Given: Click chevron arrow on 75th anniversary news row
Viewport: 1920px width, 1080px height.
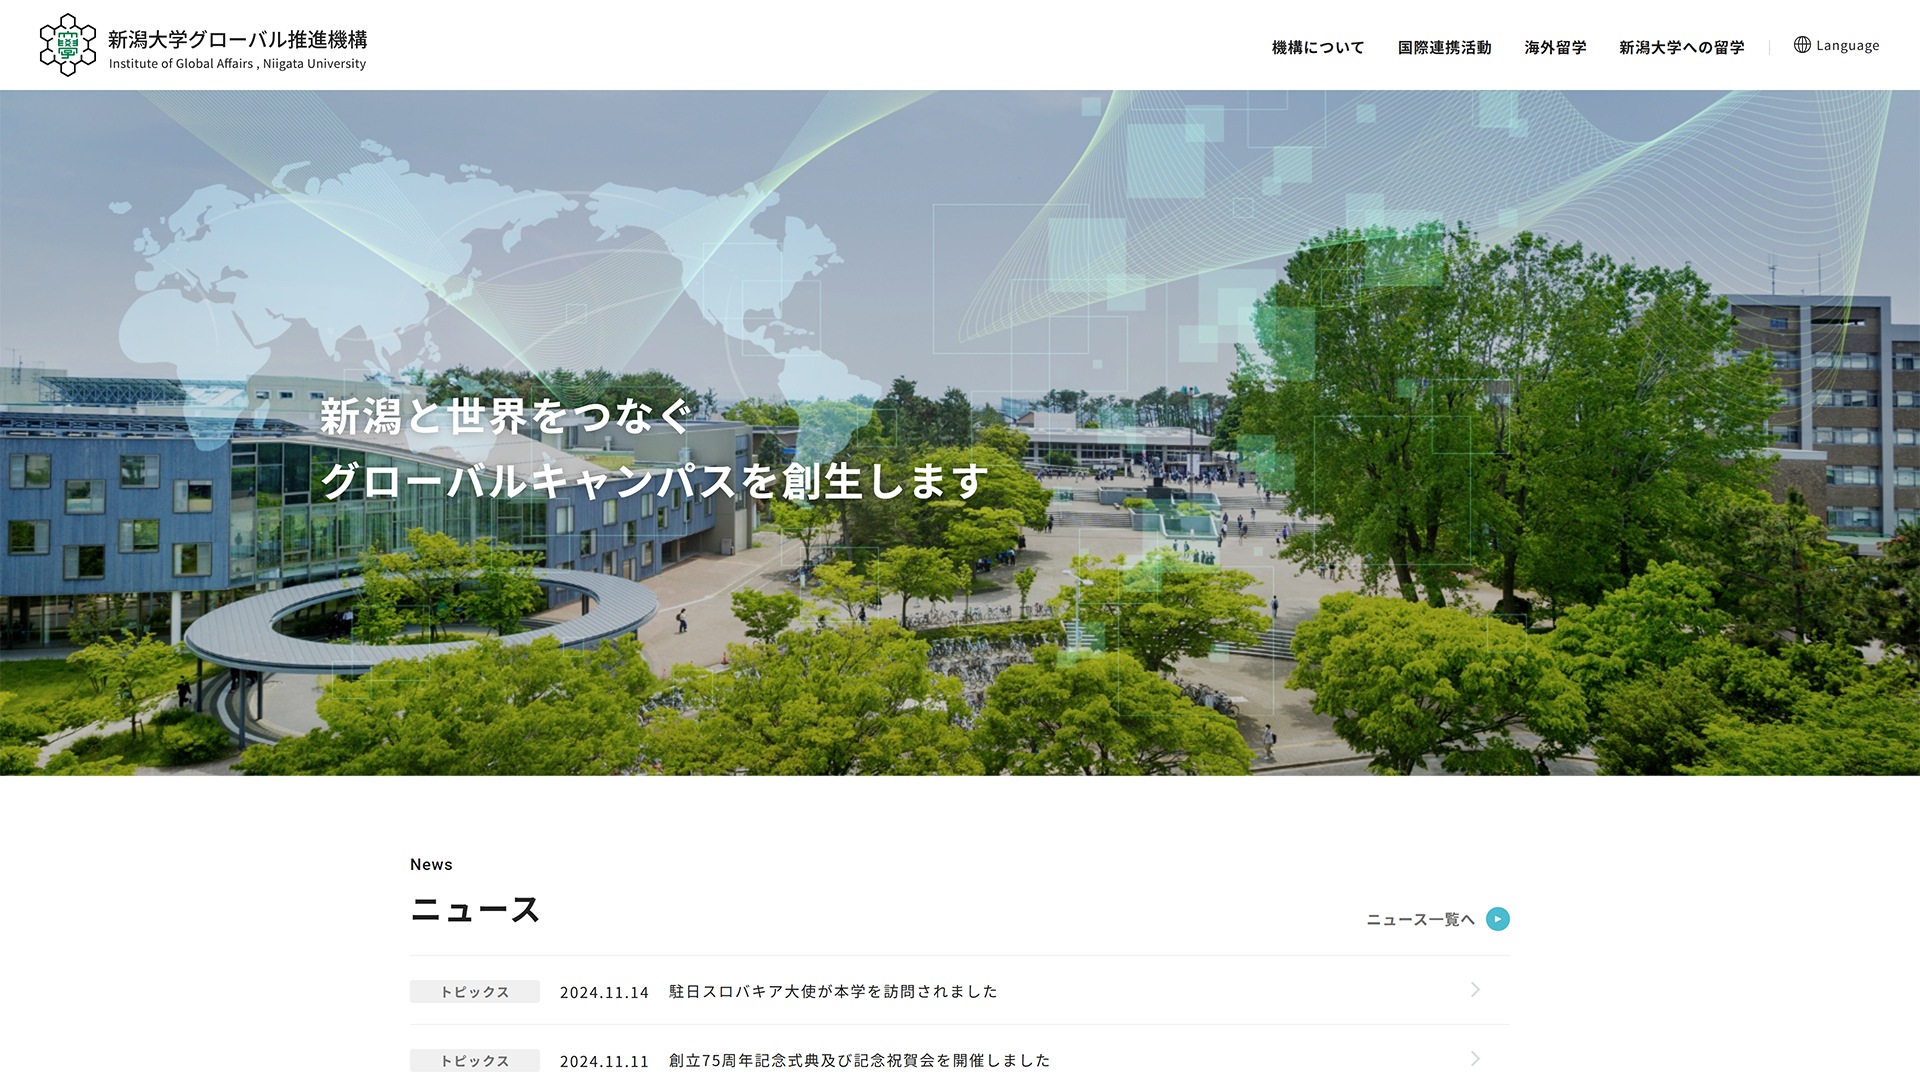Looking at the screenshot, I should click(1475, 1059).
